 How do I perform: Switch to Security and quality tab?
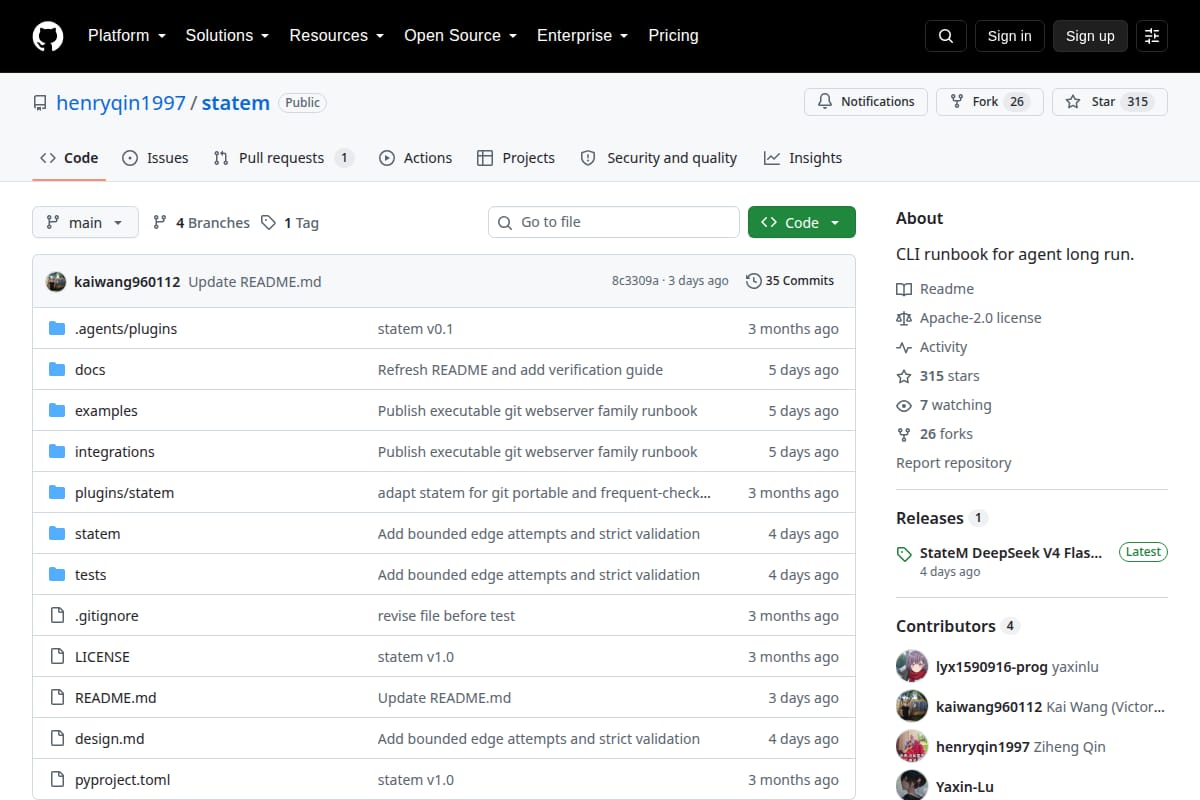(659, 158)
